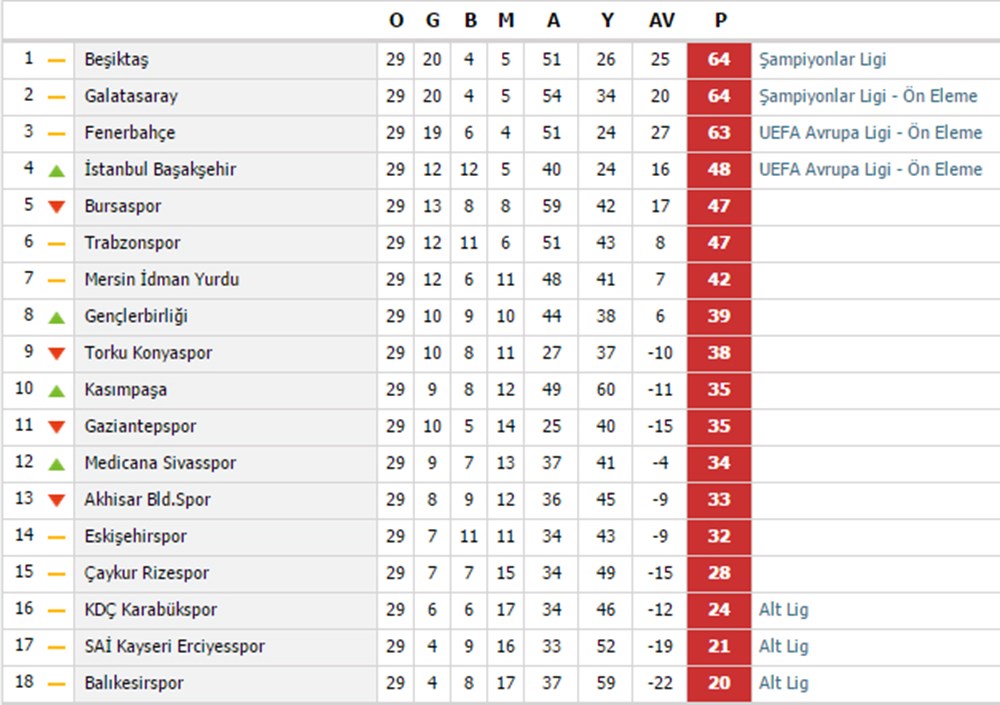The height and width of the screenshot is (705, 1000).
Task: Select the Trabzonspor team name
Action: coord(132,243)
